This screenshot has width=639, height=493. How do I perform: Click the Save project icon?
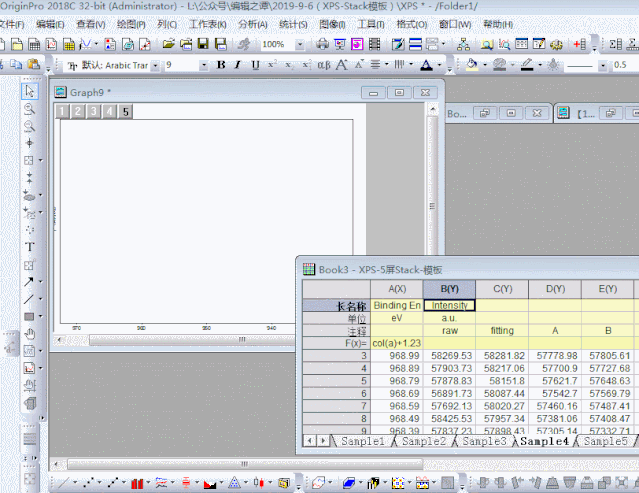coord(203,44)
